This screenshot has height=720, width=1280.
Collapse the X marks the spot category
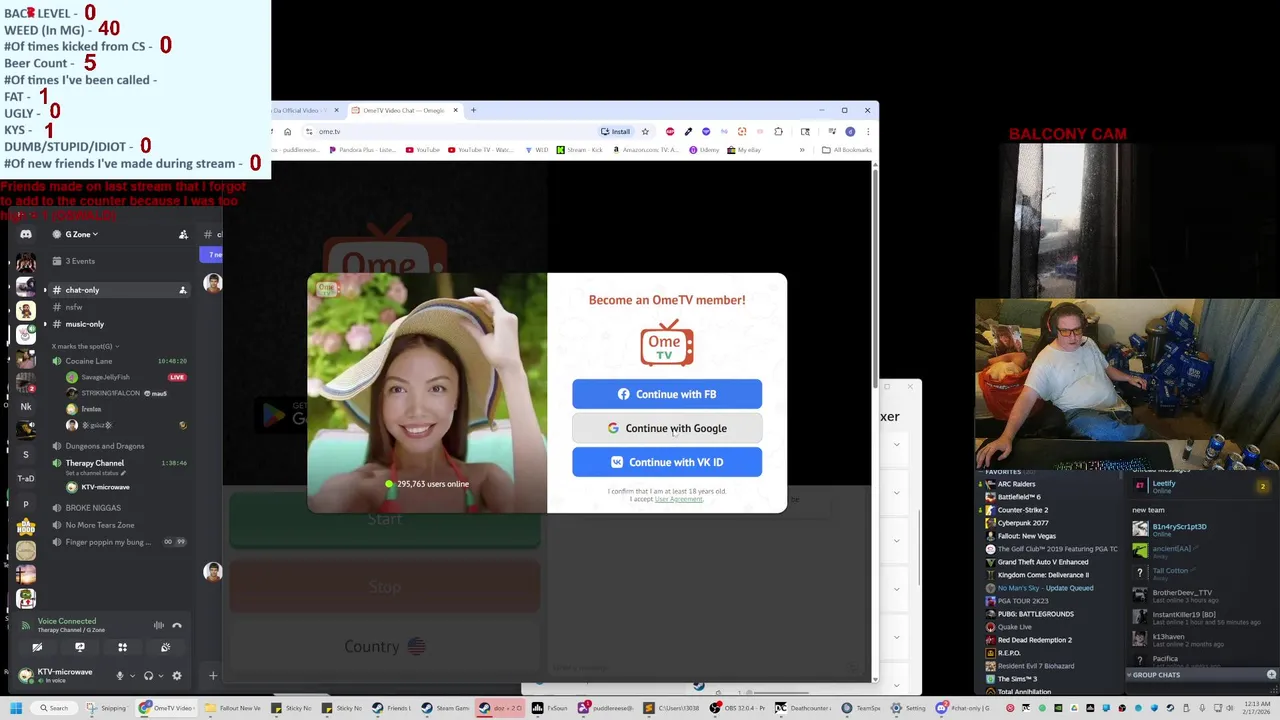[x=85, y=346]
